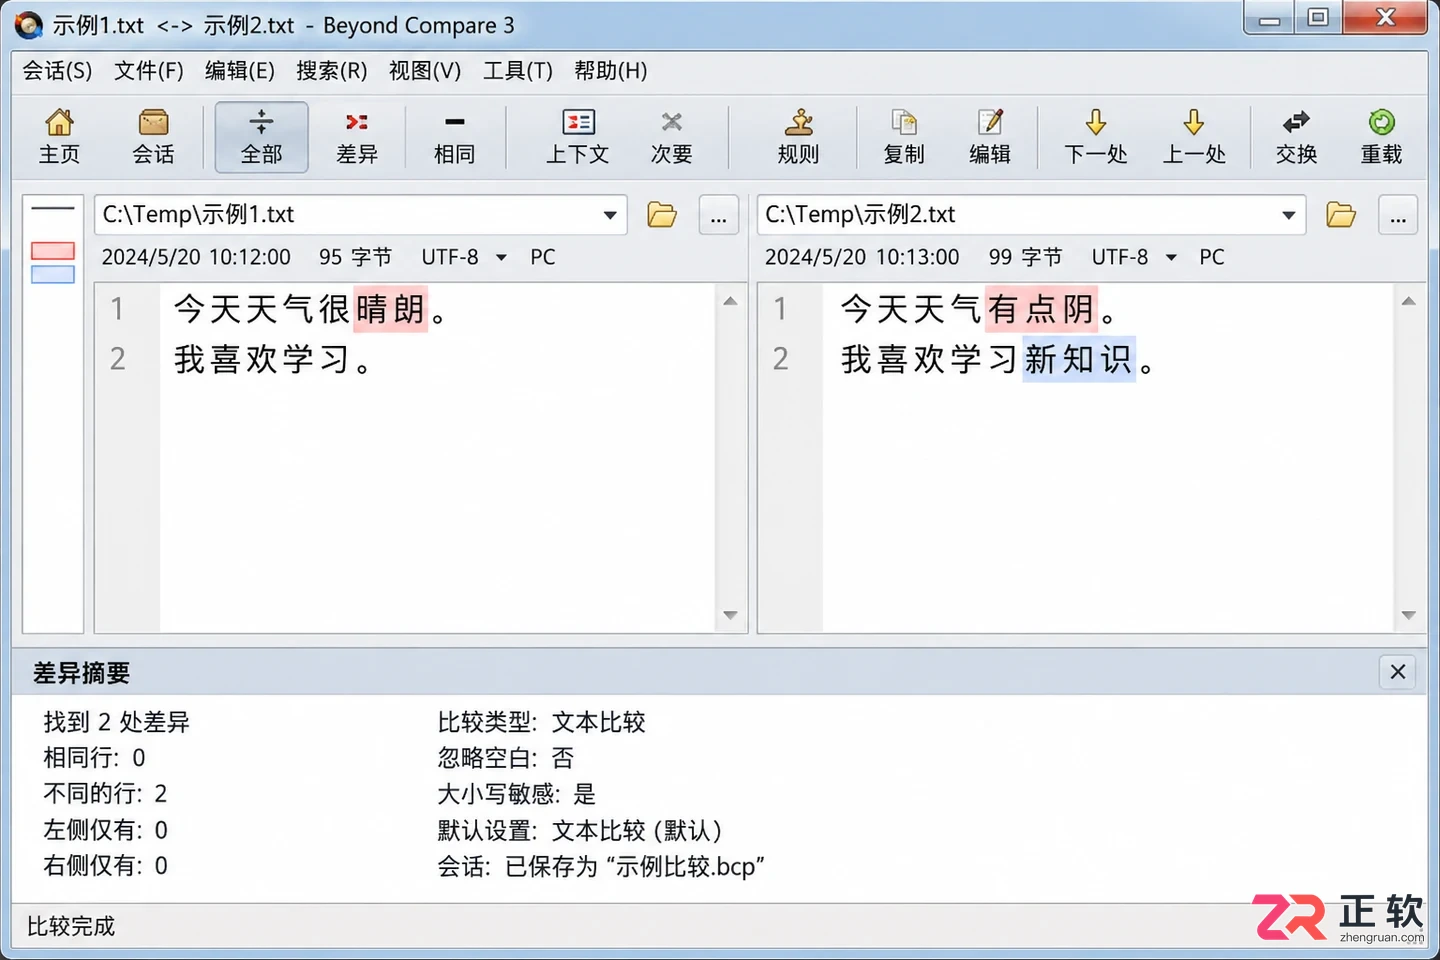Image resolution: width=1440 pixels, height=960 pixels.
Task: Open the 规则 rules toolbar icon
Action: tap(798, 137)
